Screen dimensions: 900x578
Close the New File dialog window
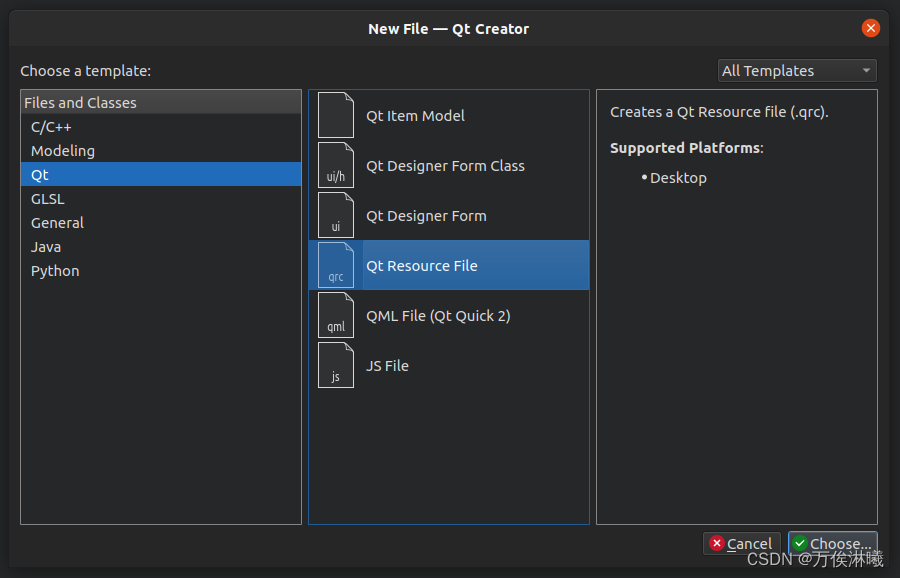click(x=870, y=28)
